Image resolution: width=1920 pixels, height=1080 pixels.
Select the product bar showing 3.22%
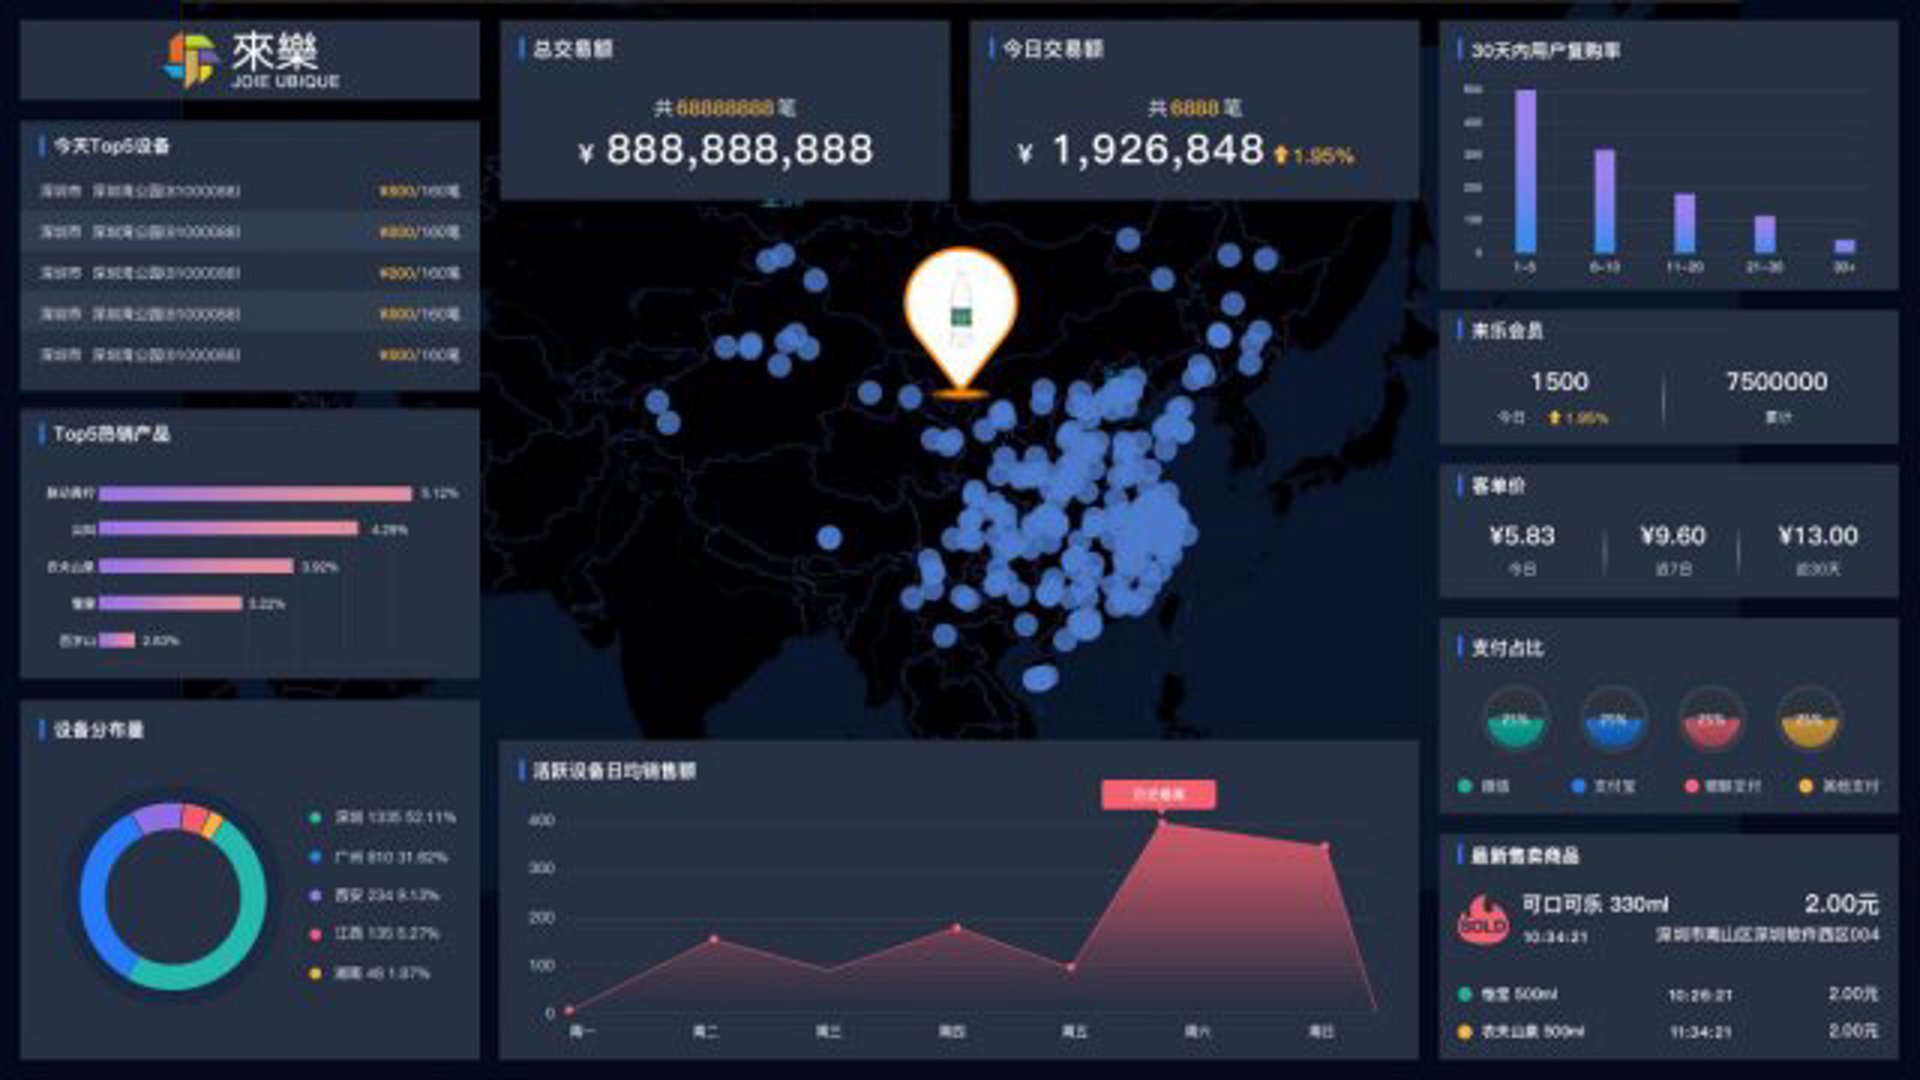tap(170, 603)
